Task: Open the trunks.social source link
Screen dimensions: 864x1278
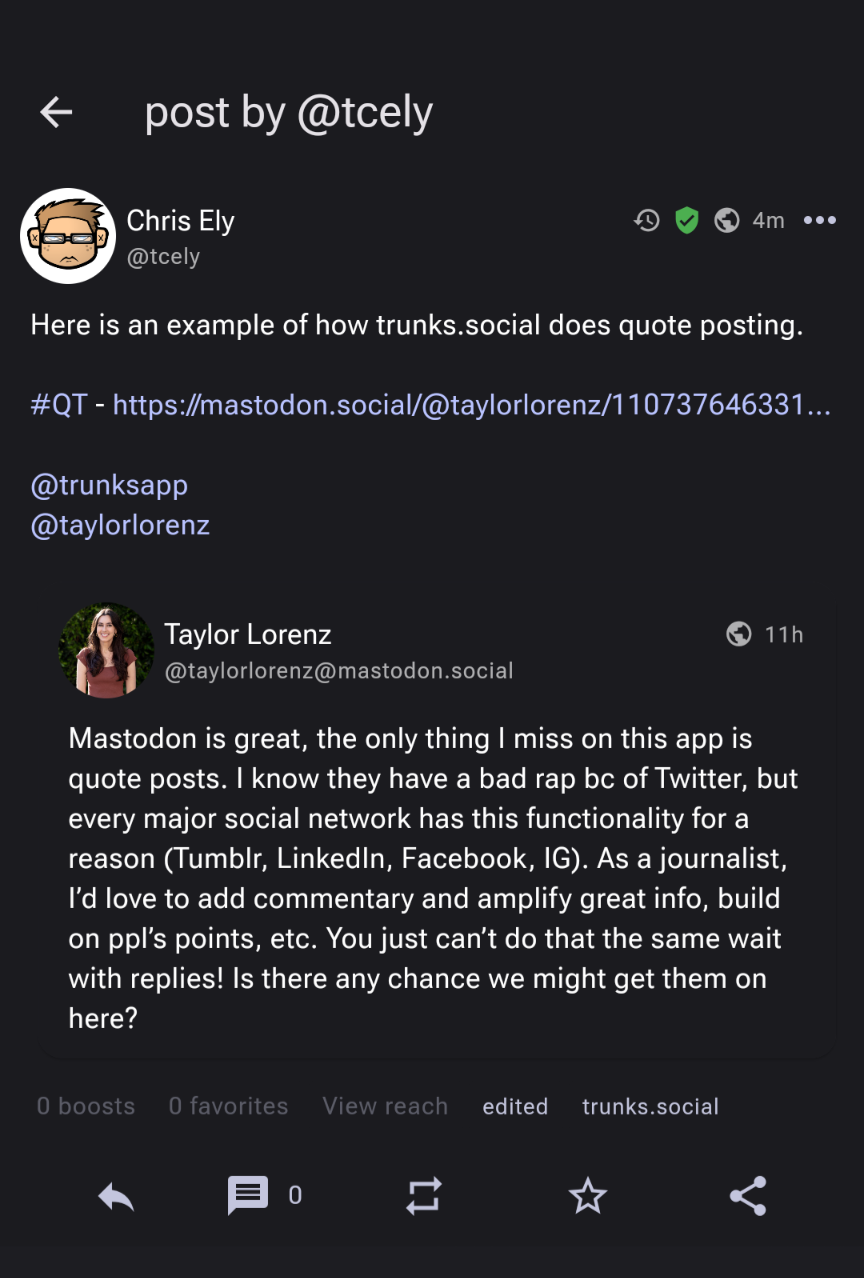Action: 650,1106
